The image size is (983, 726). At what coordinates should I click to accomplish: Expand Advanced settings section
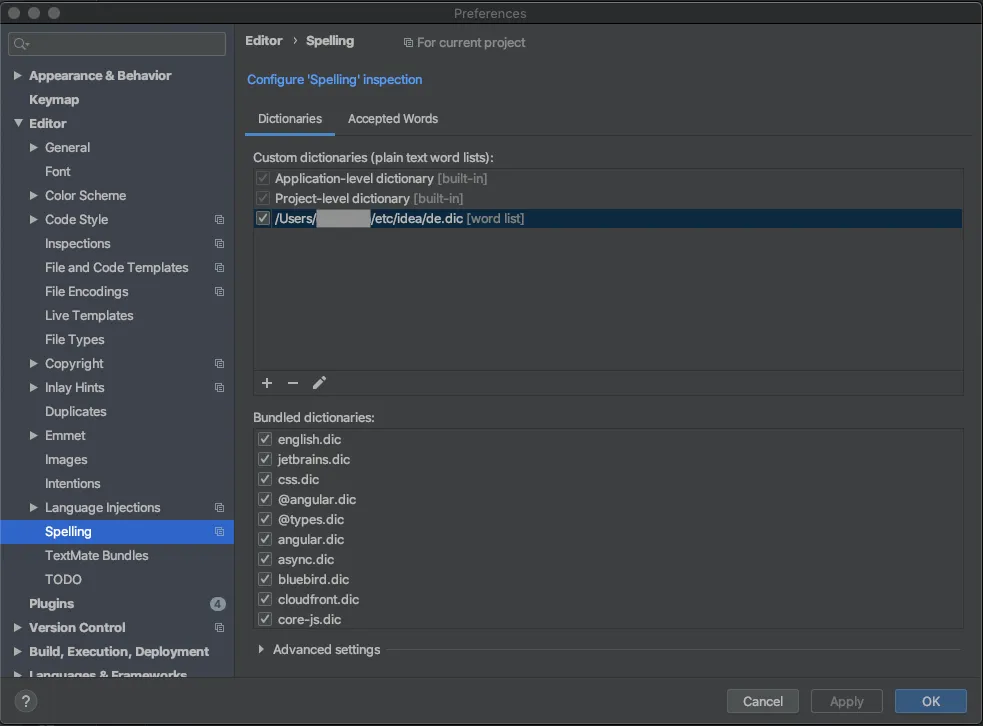(x=261, y=650)
